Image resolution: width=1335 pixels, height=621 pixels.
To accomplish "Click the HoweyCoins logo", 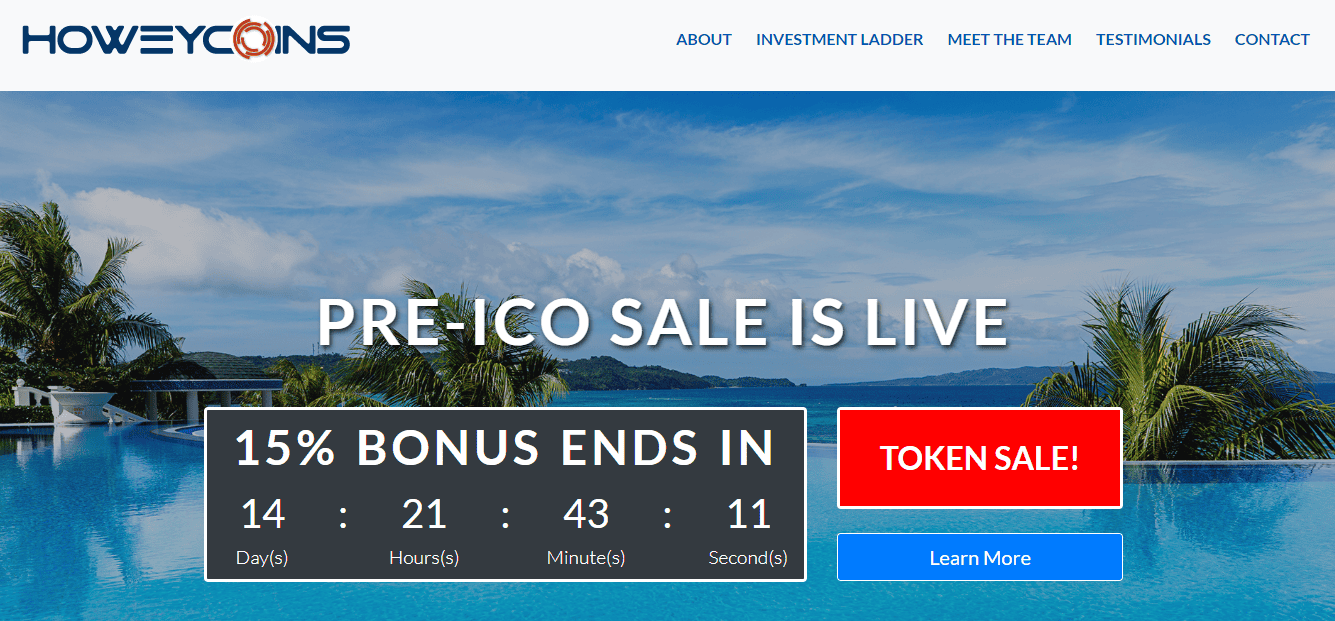I will (x=186, y=40).
